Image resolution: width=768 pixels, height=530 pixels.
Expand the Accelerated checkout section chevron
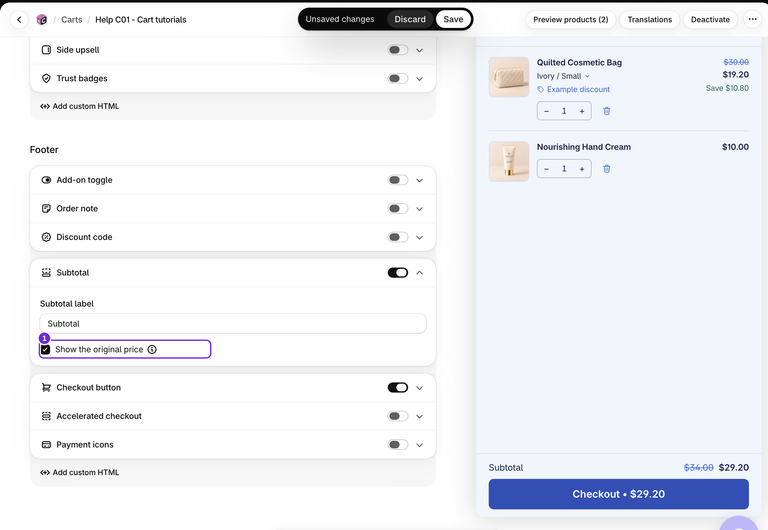(x=420, y=416)
